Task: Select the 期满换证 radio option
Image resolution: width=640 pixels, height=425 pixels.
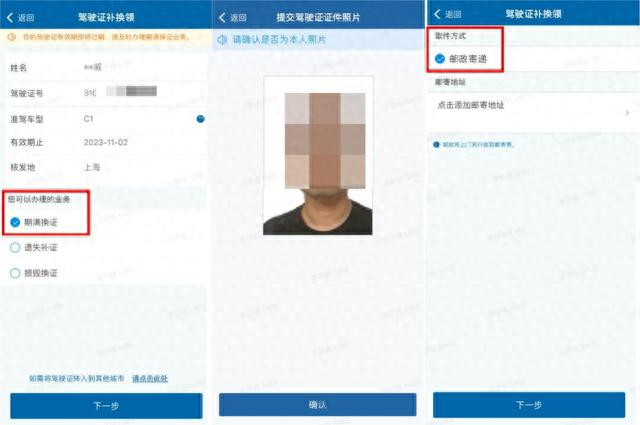Action: [15, 222]
